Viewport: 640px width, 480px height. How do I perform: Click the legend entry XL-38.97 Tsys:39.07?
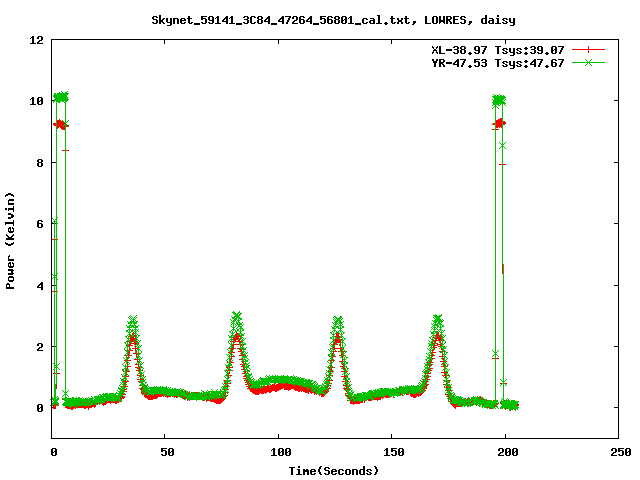click(x=498, y=50)
